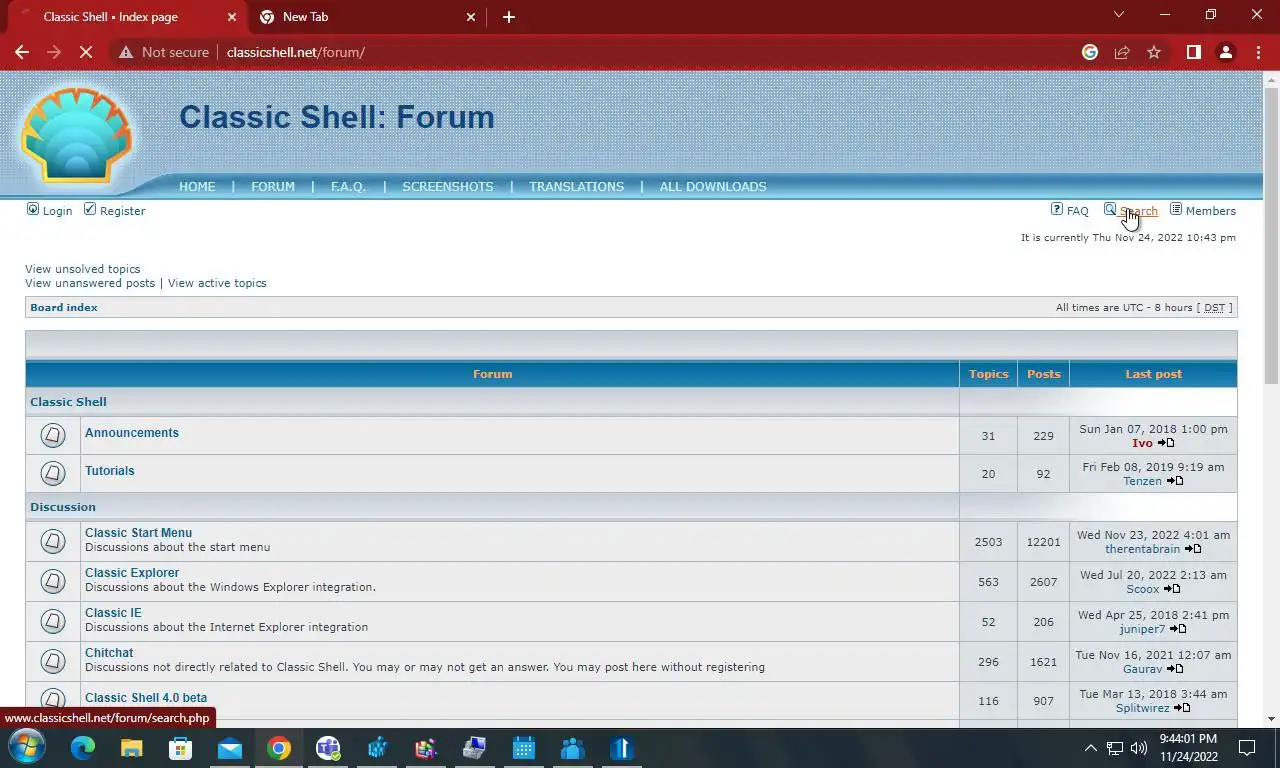This screenshot has width=1280, height=768.
Task: Open the Chitchat forum
Action: click(109, 653)
